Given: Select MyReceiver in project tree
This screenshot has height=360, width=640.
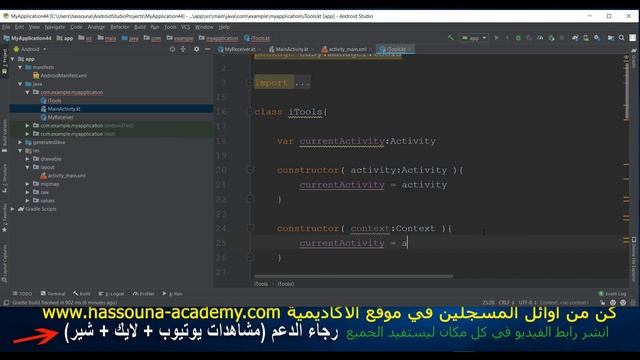Looking at the screenshot, I should coord(57,117).
